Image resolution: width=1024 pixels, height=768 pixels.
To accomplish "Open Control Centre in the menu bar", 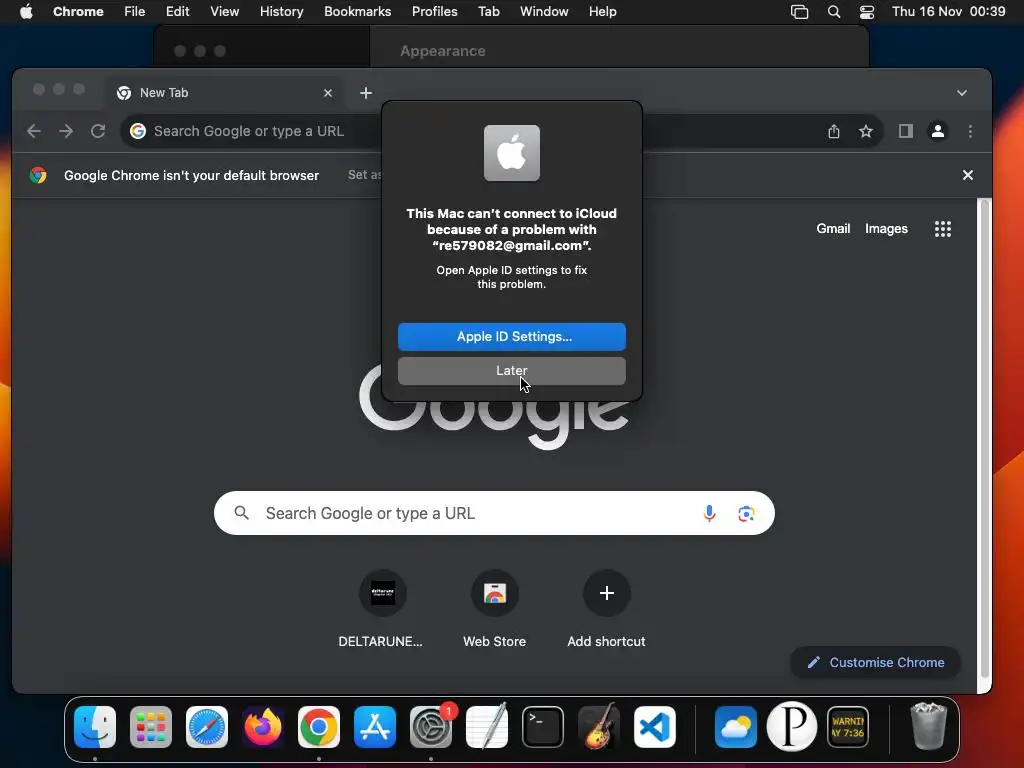I will click(x=867, y=11).
